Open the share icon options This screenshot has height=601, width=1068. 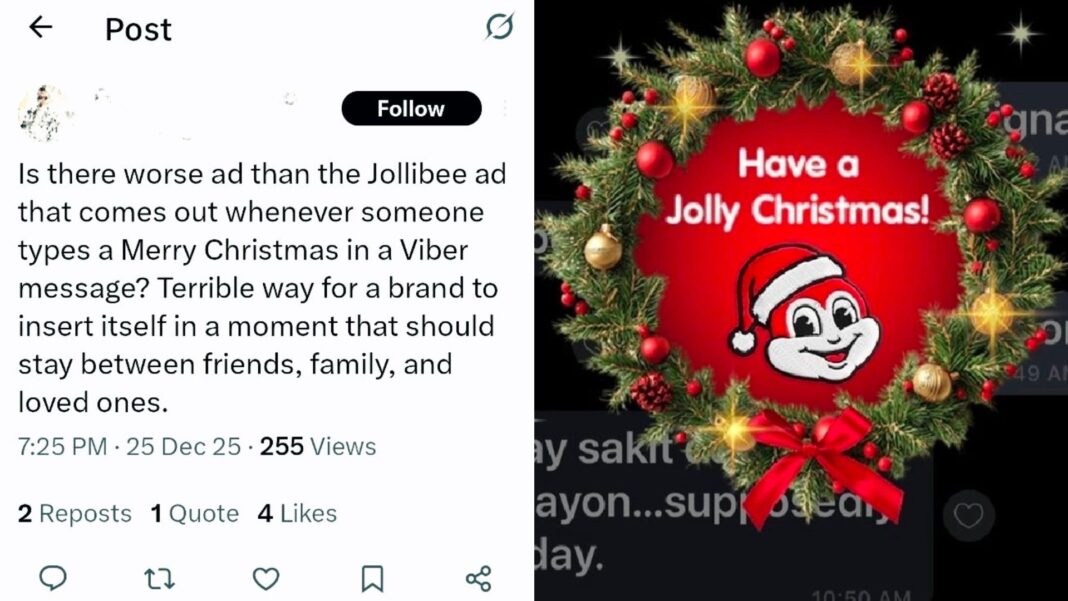[x=479, y=577]
